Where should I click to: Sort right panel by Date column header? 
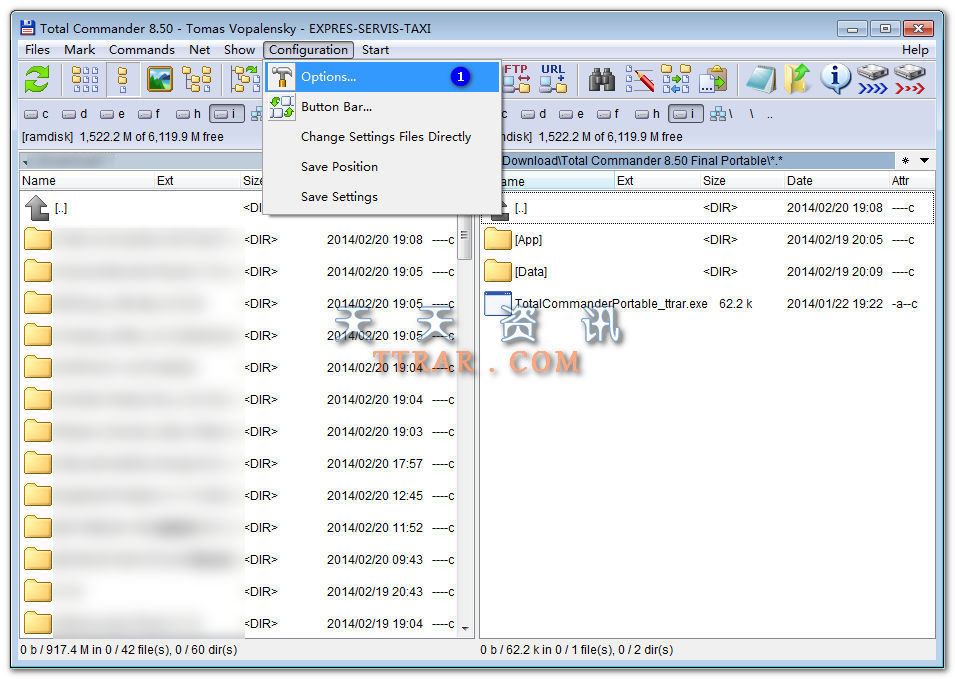coord(799,181)
